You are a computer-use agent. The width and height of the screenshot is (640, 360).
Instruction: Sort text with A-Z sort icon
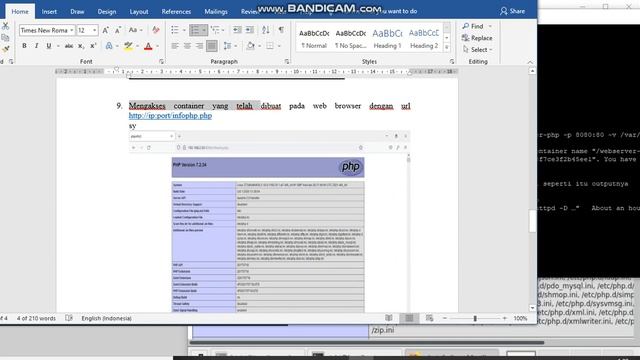266,30
